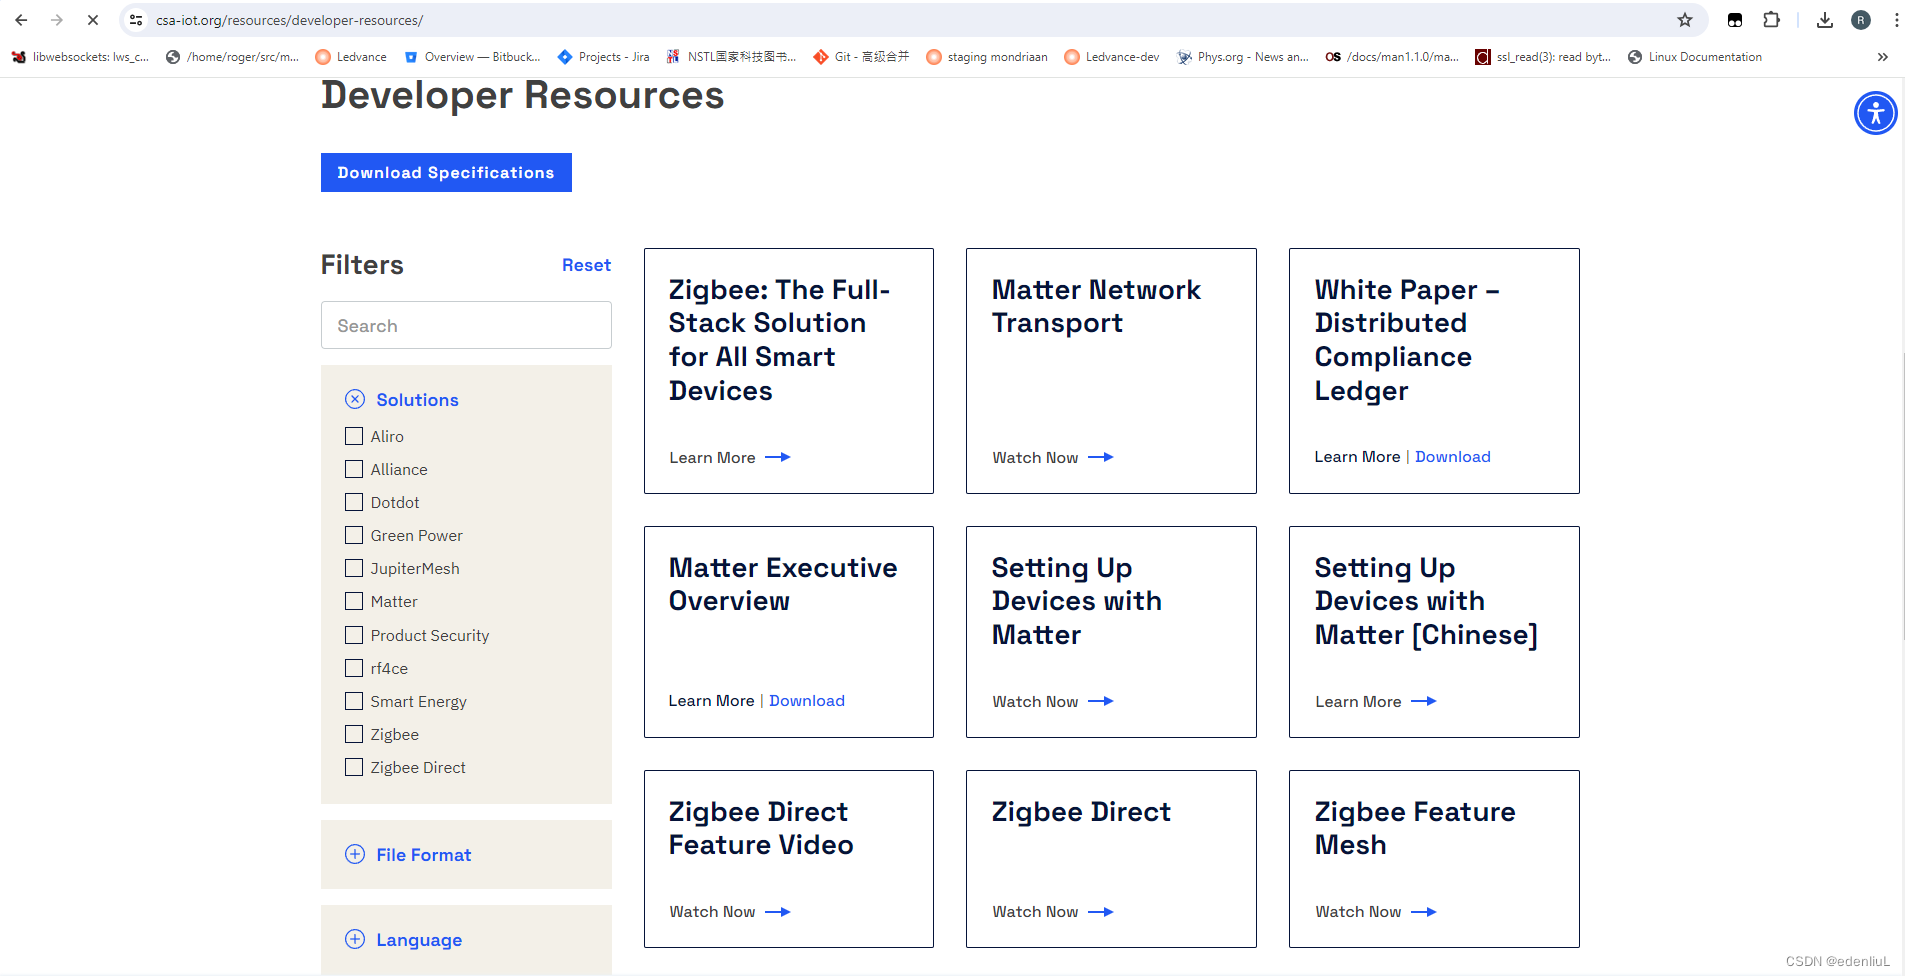Reset all filters
Screen dimensions: 1905x976
[586, 265]
